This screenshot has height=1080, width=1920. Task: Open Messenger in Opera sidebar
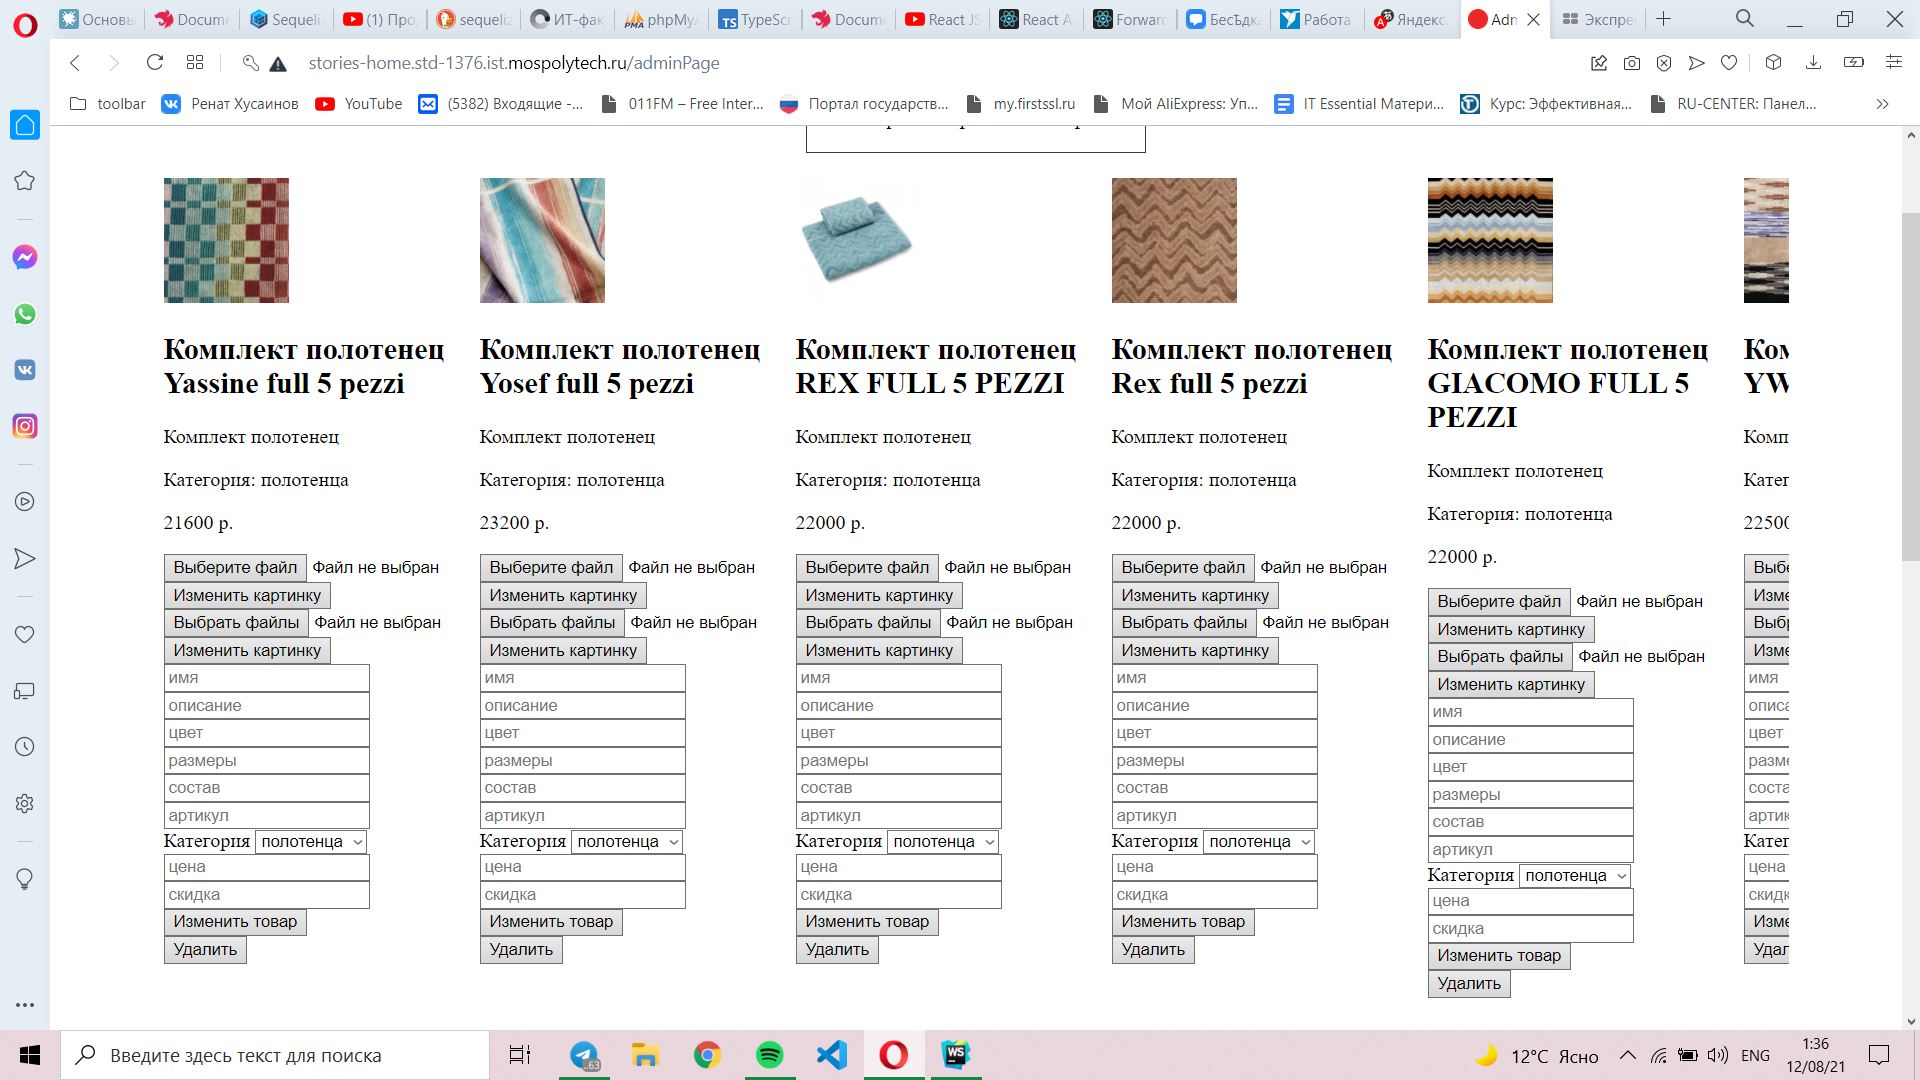[25, 257]
